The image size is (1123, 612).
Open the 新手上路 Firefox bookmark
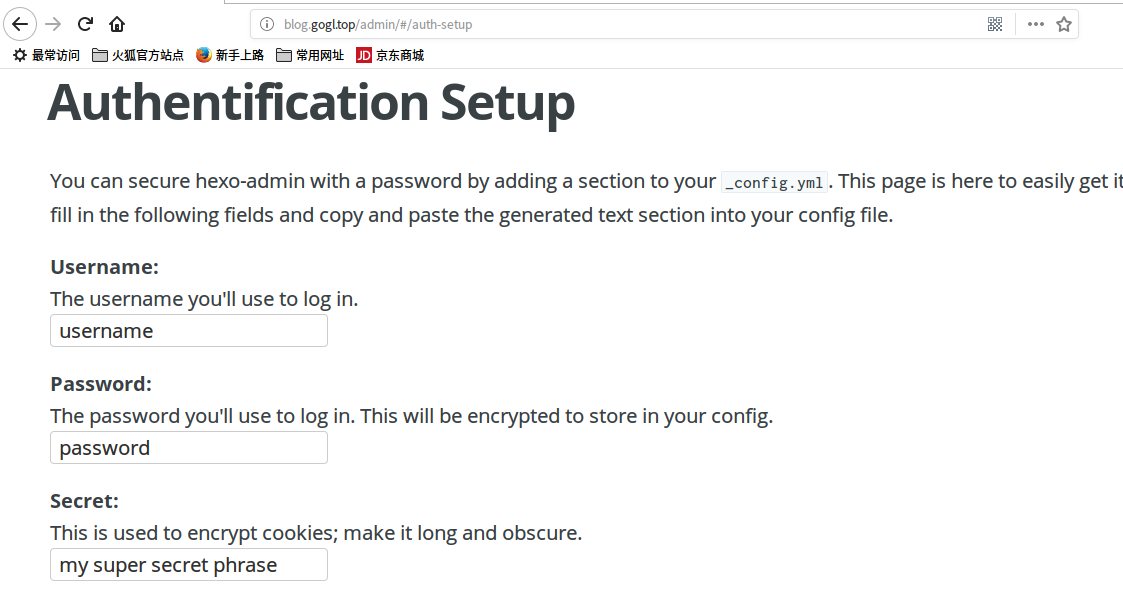tap(230, 55)
